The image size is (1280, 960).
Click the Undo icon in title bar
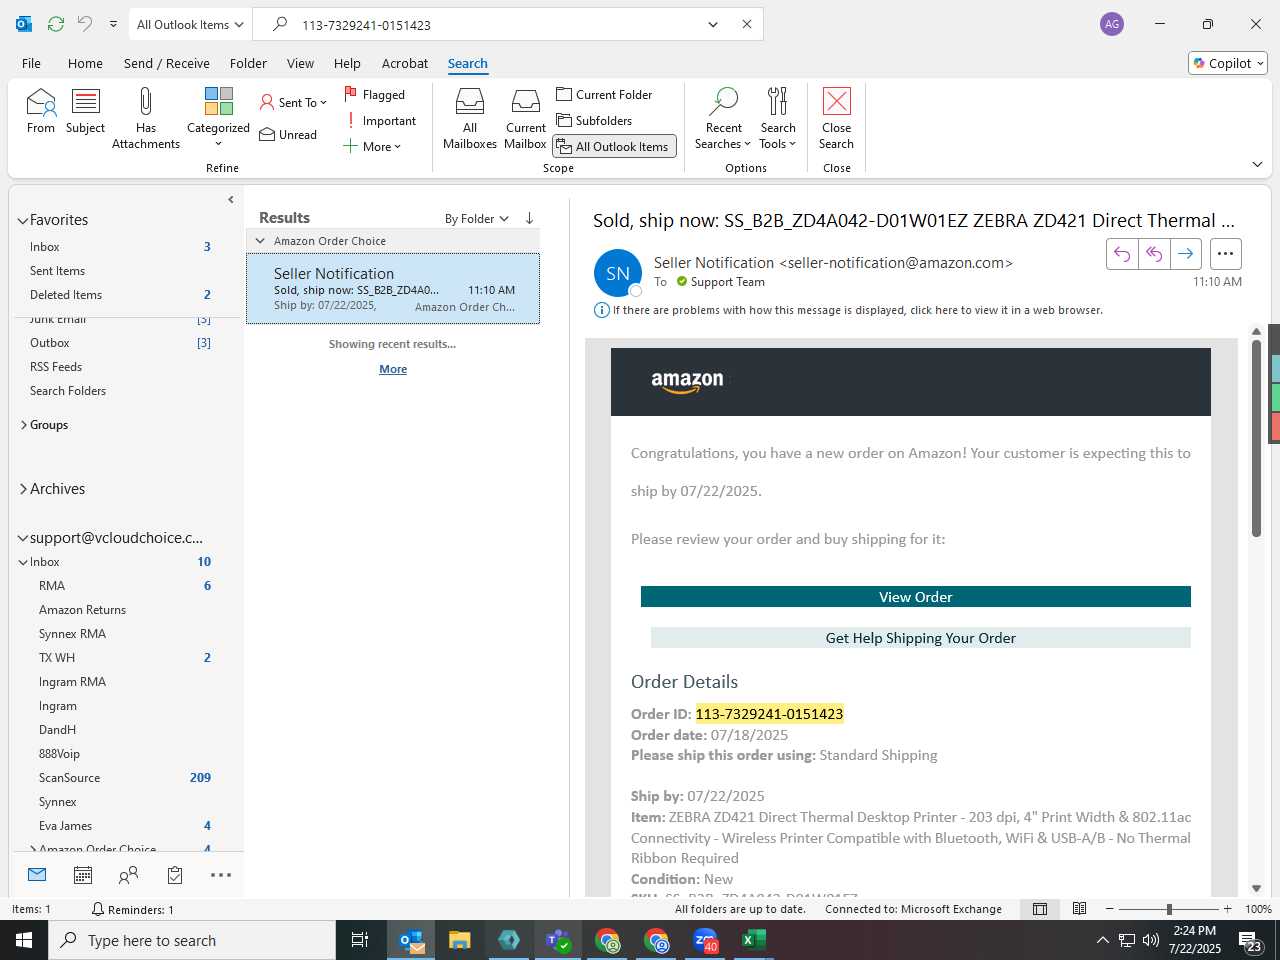[85, 24]
